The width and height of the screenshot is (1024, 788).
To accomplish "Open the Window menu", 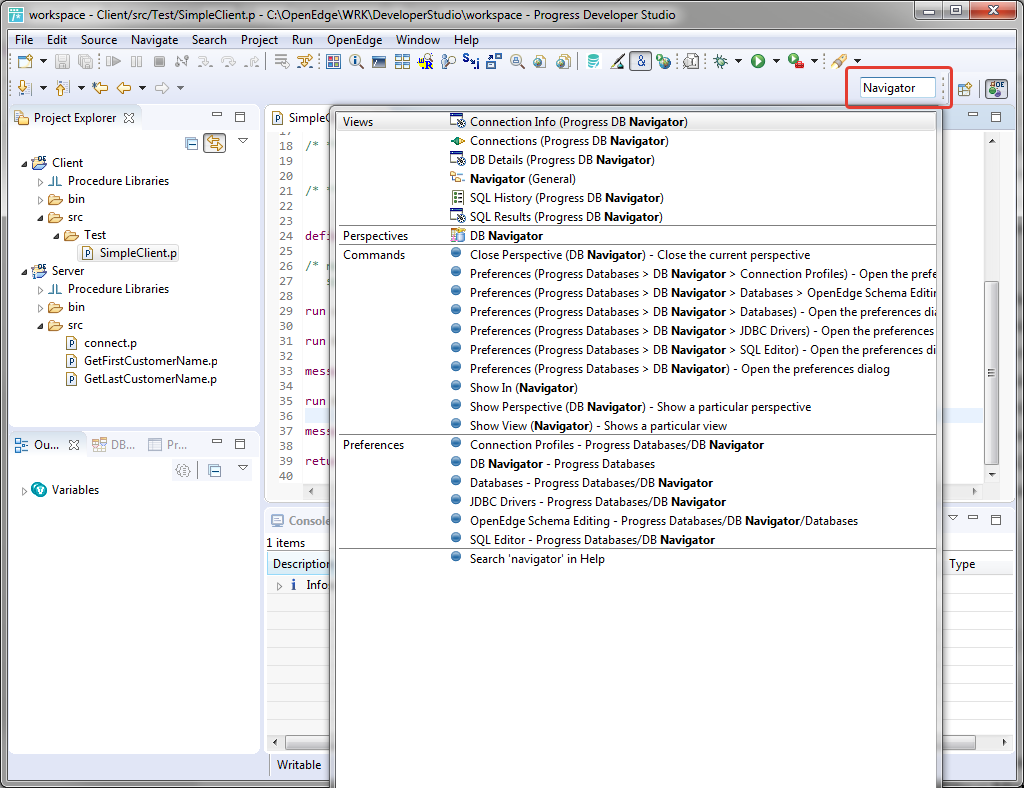I will 418,40.
